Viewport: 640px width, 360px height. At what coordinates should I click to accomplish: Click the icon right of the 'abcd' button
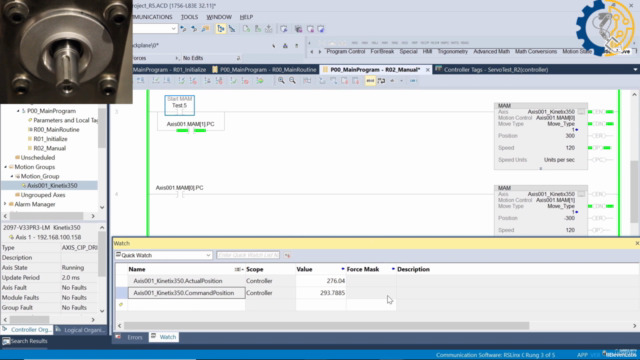(381, 81)
